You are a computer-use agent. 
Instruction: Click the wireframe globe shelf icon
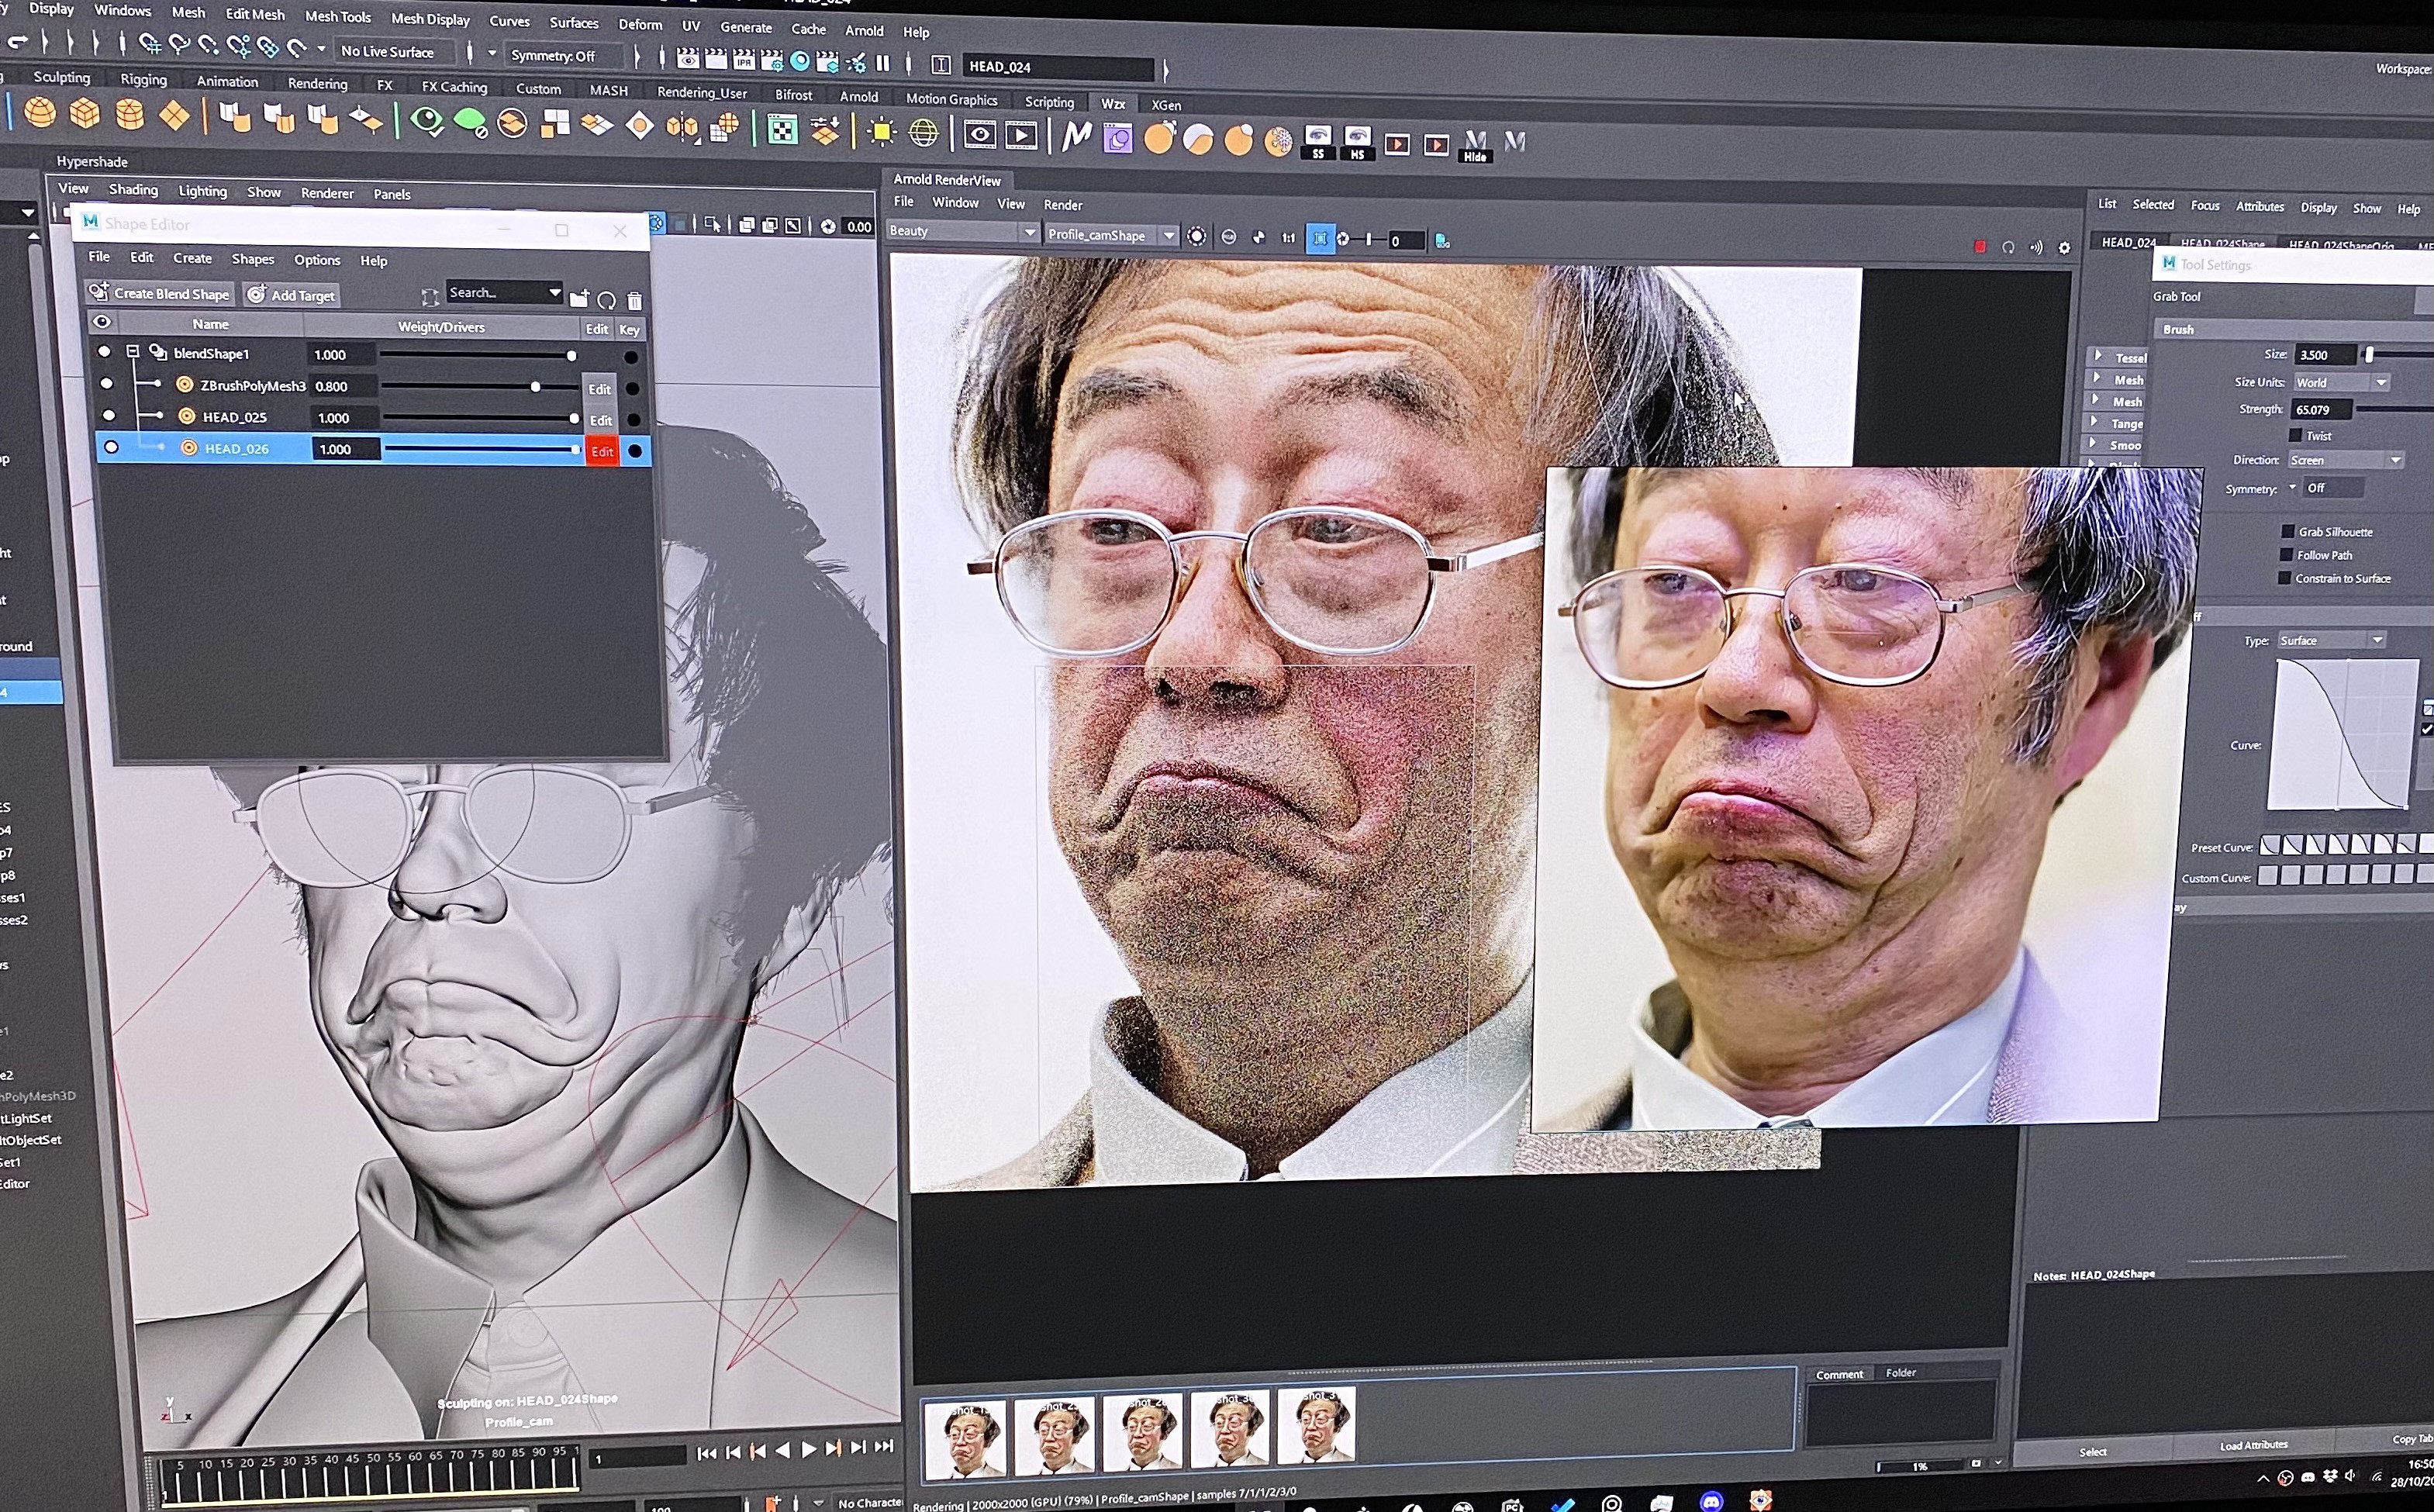(923, 133)
